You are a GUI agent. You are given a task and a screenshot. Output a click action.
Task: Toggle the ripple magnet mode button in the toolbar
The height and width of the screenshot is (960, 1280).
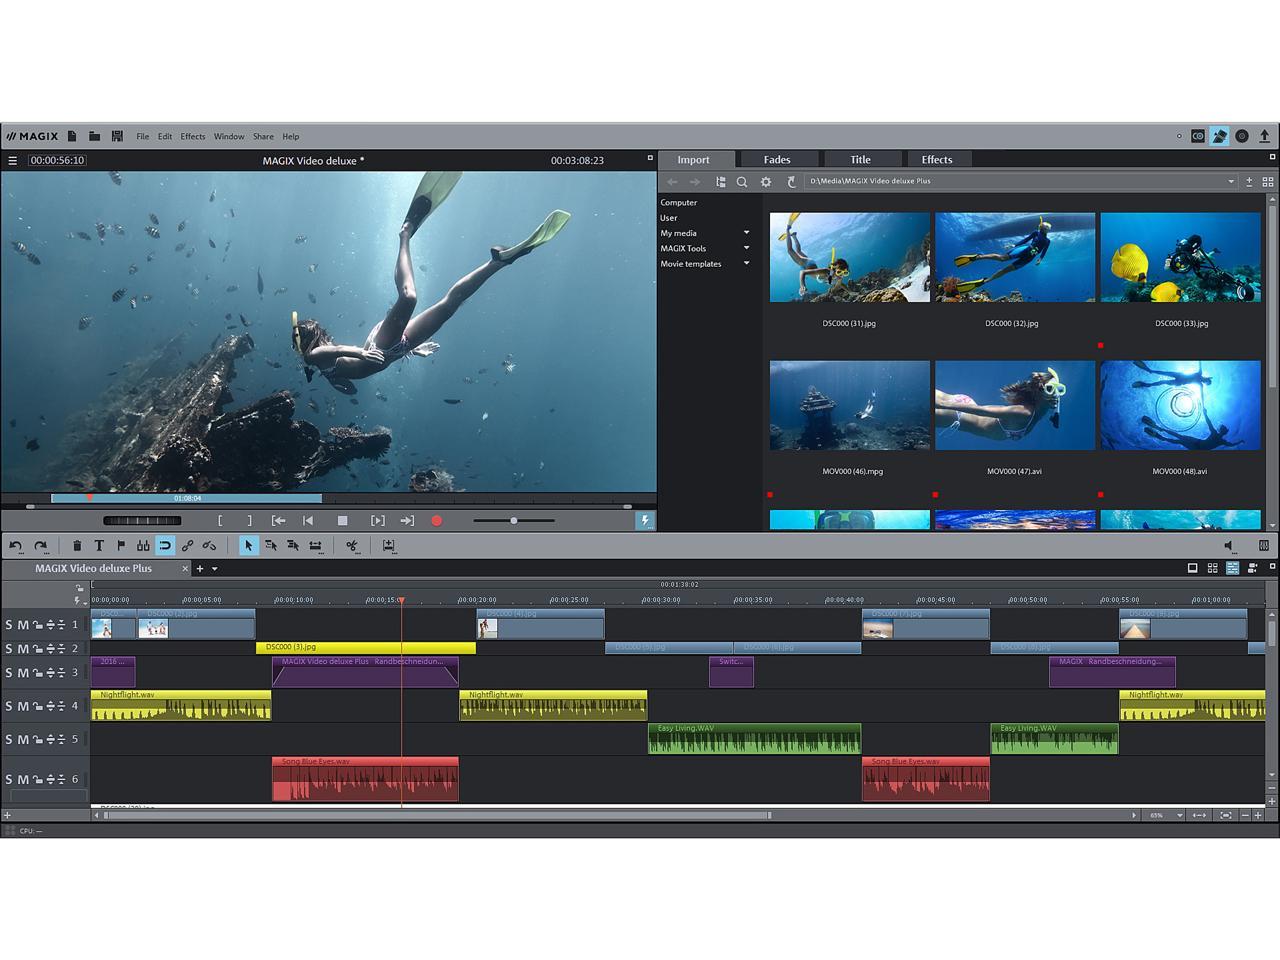pos(165,546)
